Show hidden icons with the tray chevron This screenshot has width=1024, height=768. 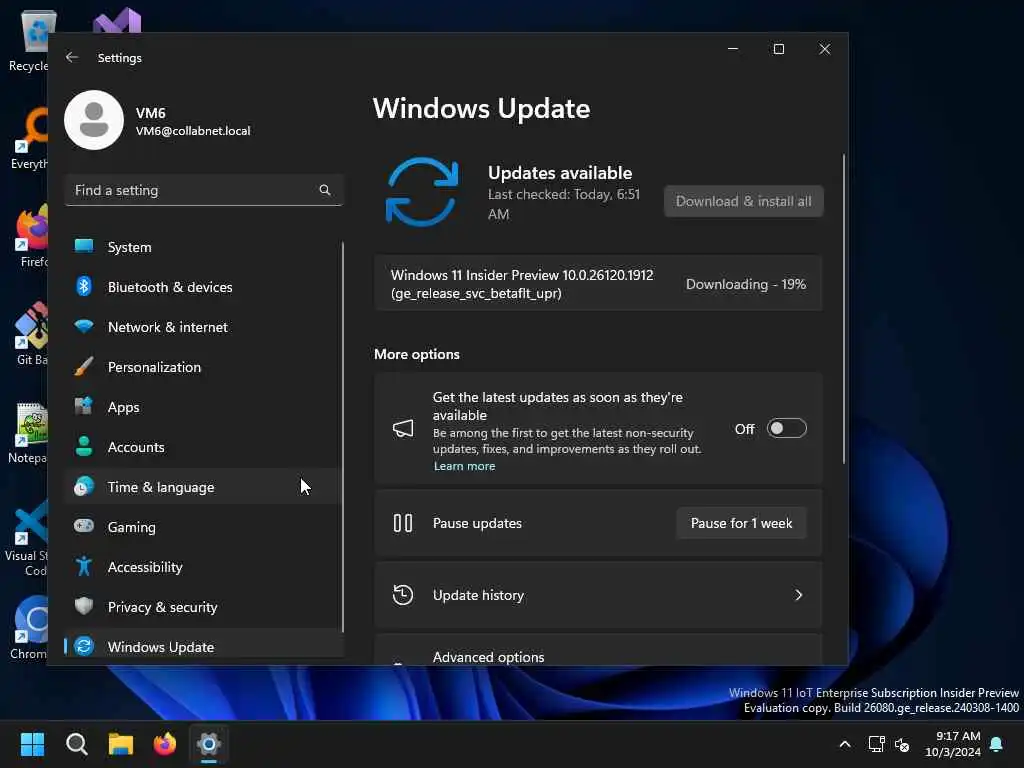844,744
